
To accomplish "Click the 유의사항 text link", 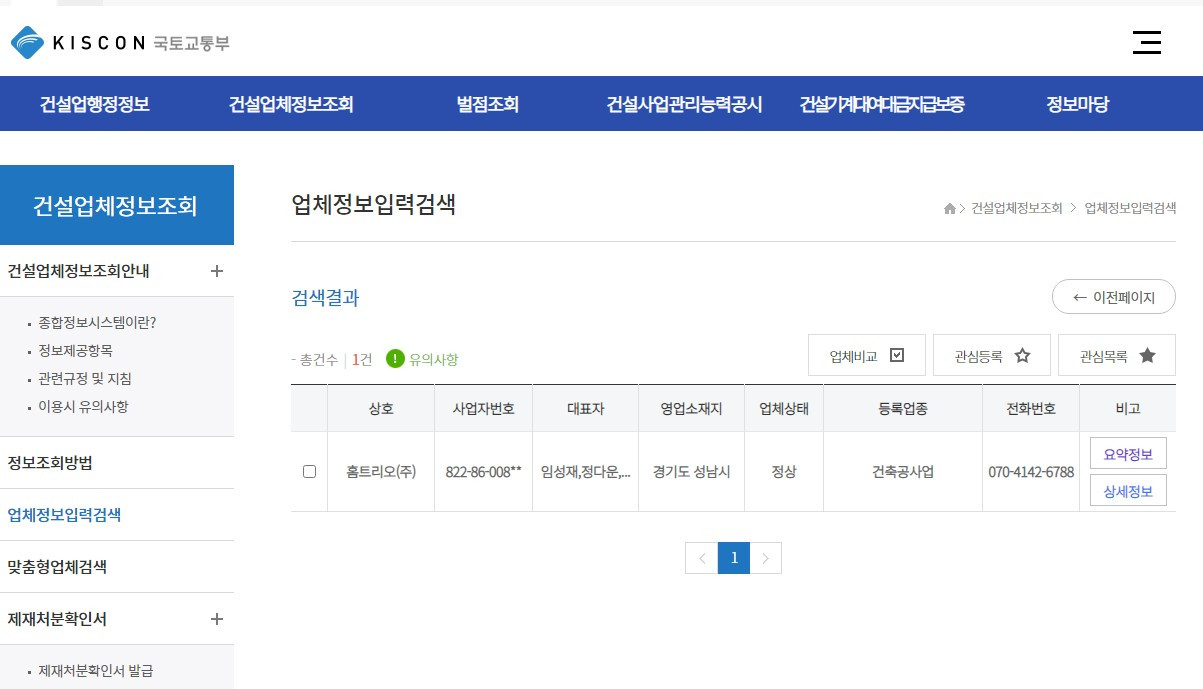I will (x=434, y=359).
